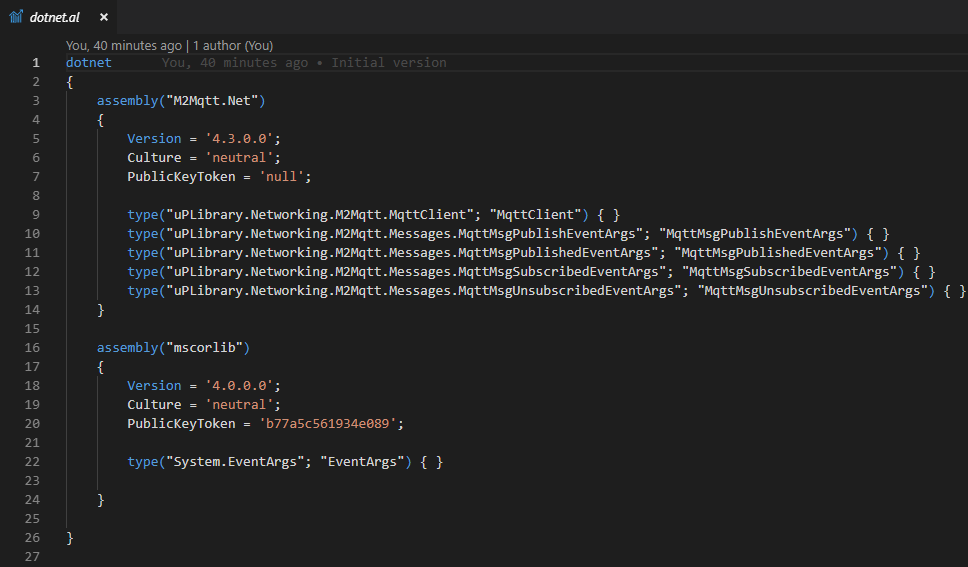
Task: Click 'You, 40 minutes ago' CodeLens text
Action: 123,46
